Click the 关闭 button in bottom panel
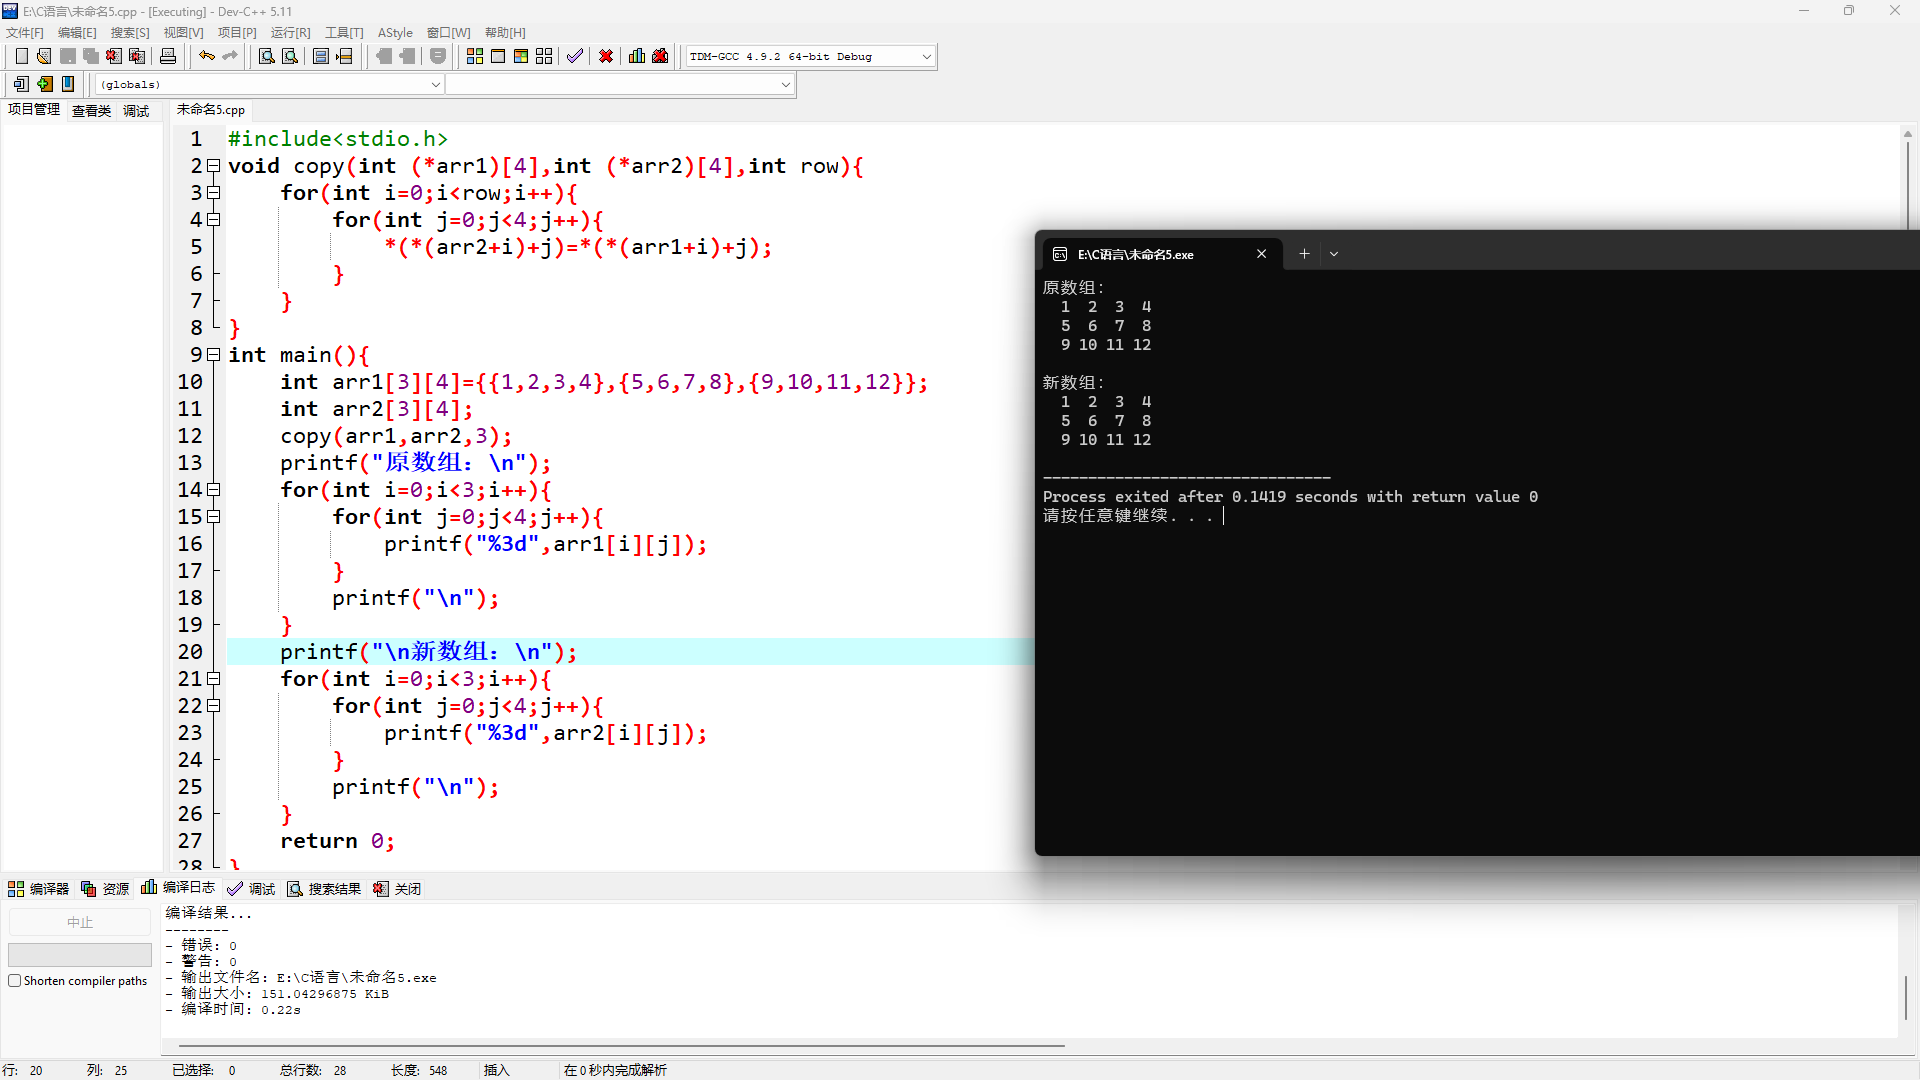 click(x=397, y=889)
